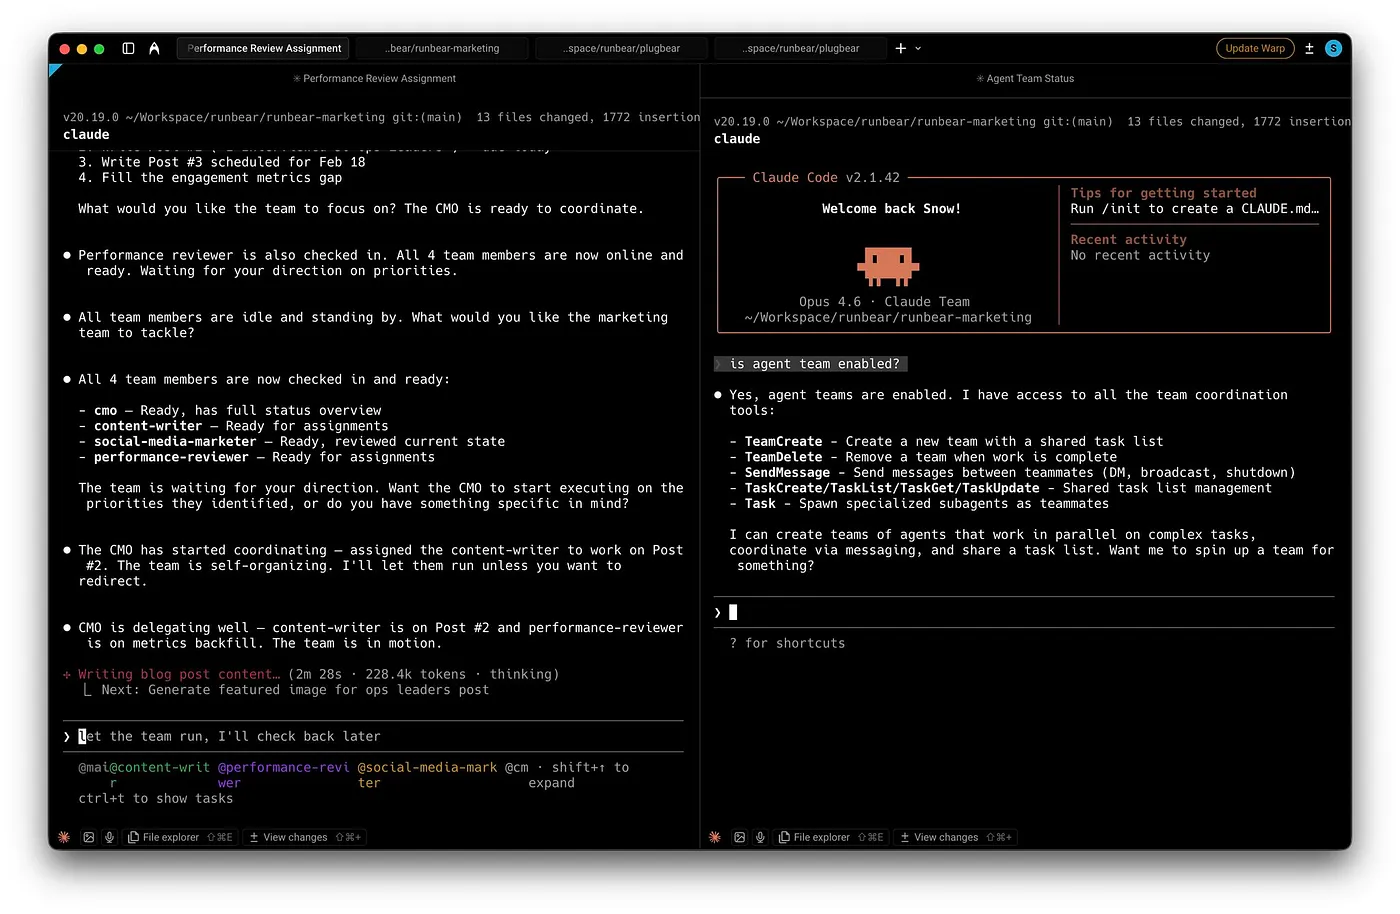The height and width of the screenshot is (914, 1400).
Task: Toggle voice input microphone in left pane
Action: tap(109, 837)
